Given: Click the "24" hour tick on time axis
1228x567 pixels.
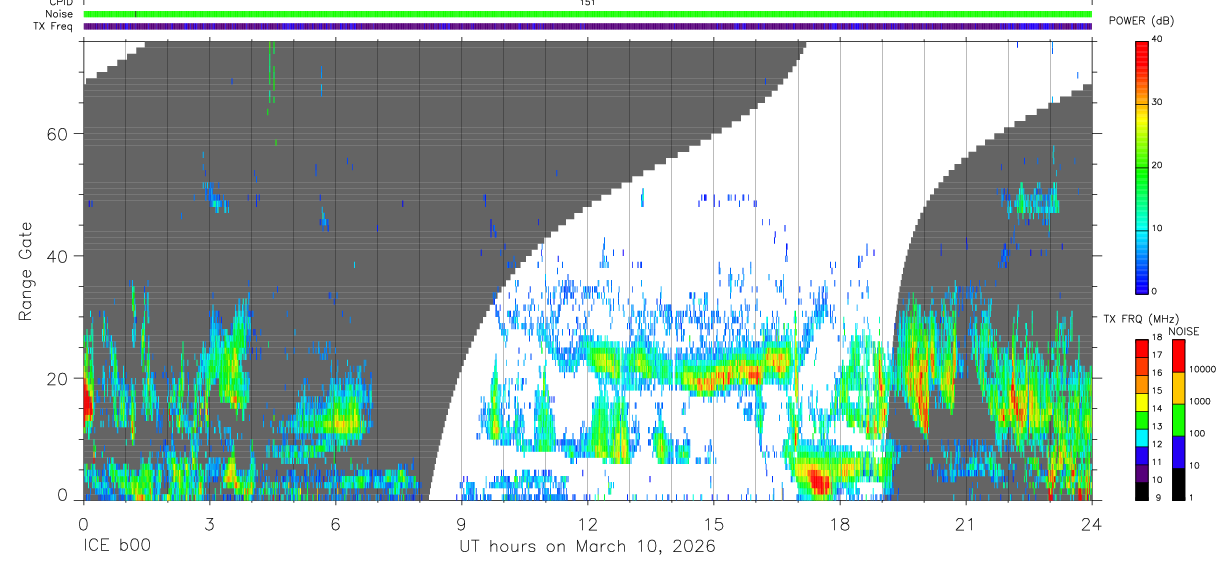Looking at the screenshot, I should [1092, 524].
